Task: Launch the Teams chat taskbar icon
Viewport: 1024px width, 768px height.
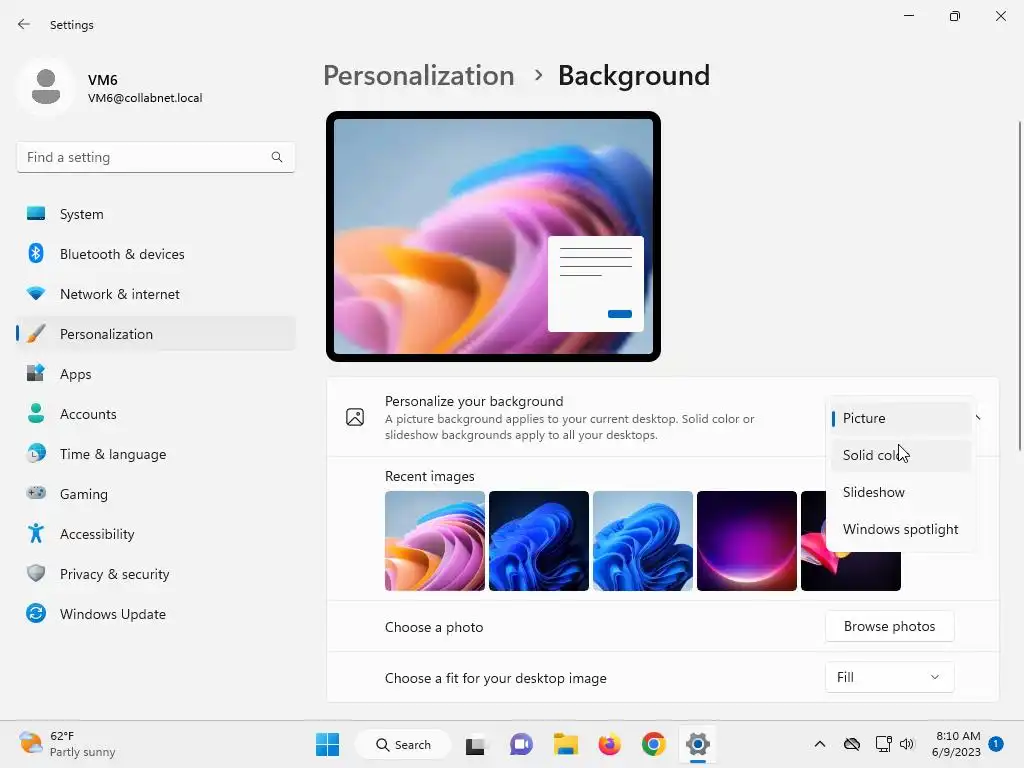Action: click(521, 744)
